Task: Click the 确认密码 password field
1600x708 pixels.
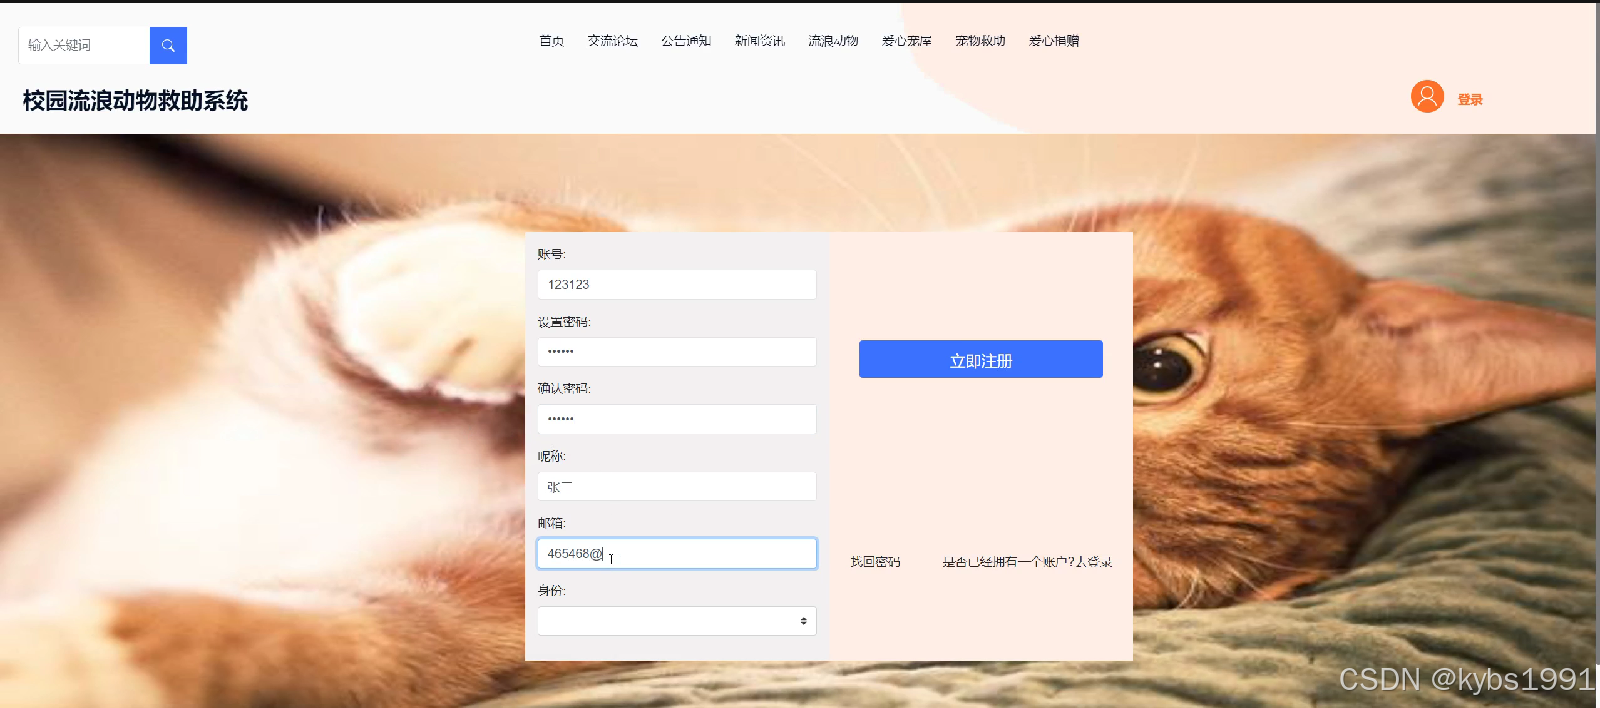Action: click(677, 419)
